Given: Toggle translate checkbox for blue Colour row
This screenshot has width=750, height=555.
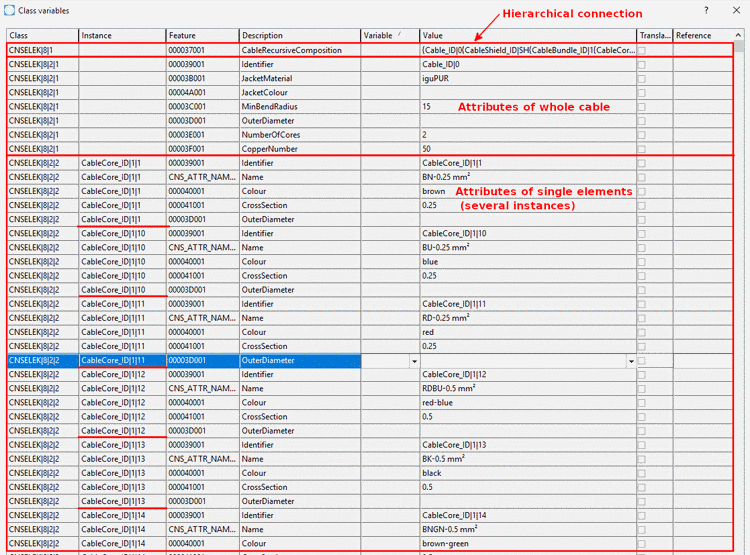Looking at the screenshot, I should [x=642, y=262].
